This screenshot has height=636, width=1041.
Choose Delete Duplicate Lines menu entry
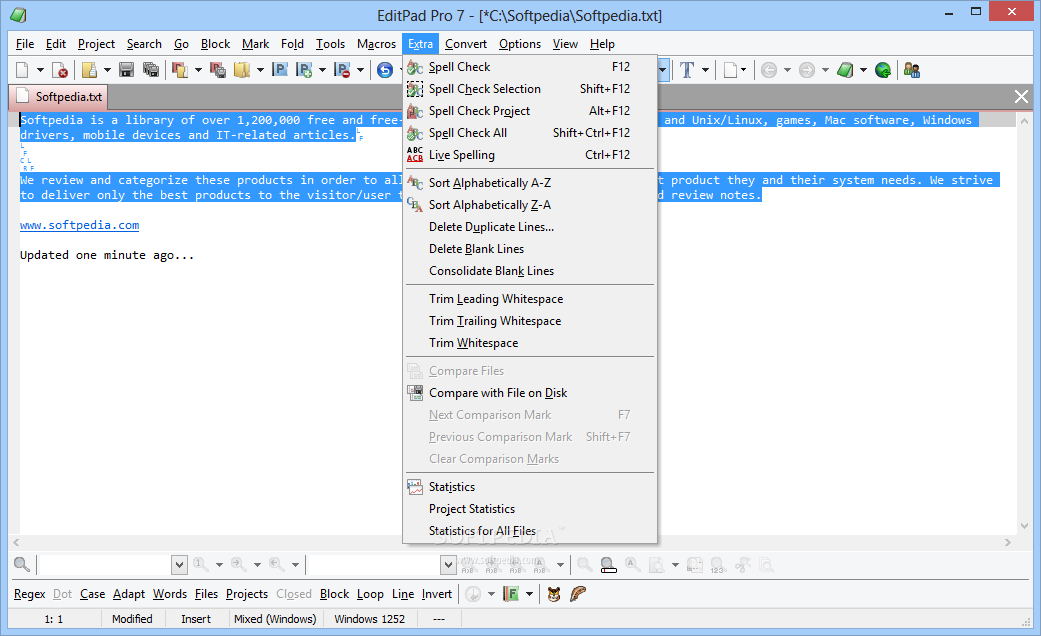530,226
